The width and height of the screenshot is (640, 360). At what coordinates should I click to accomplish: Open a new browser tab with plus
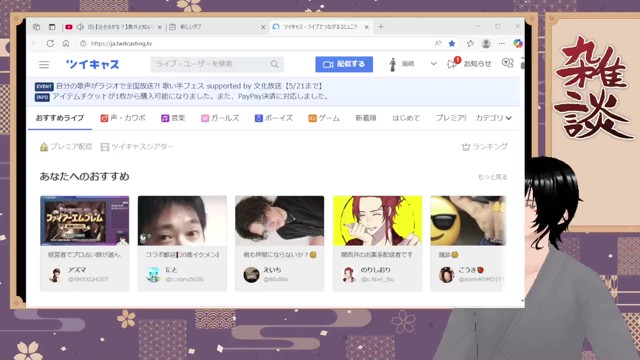381,27
